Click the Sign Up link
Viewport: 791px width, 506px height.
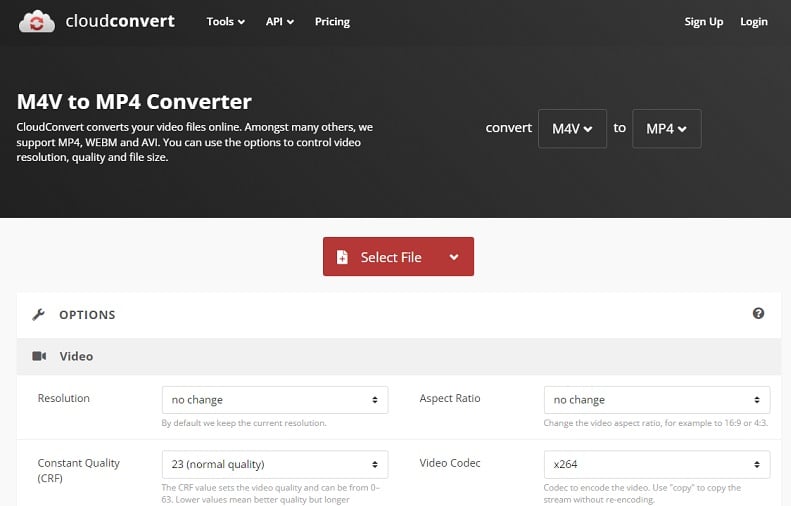(704, 22)
